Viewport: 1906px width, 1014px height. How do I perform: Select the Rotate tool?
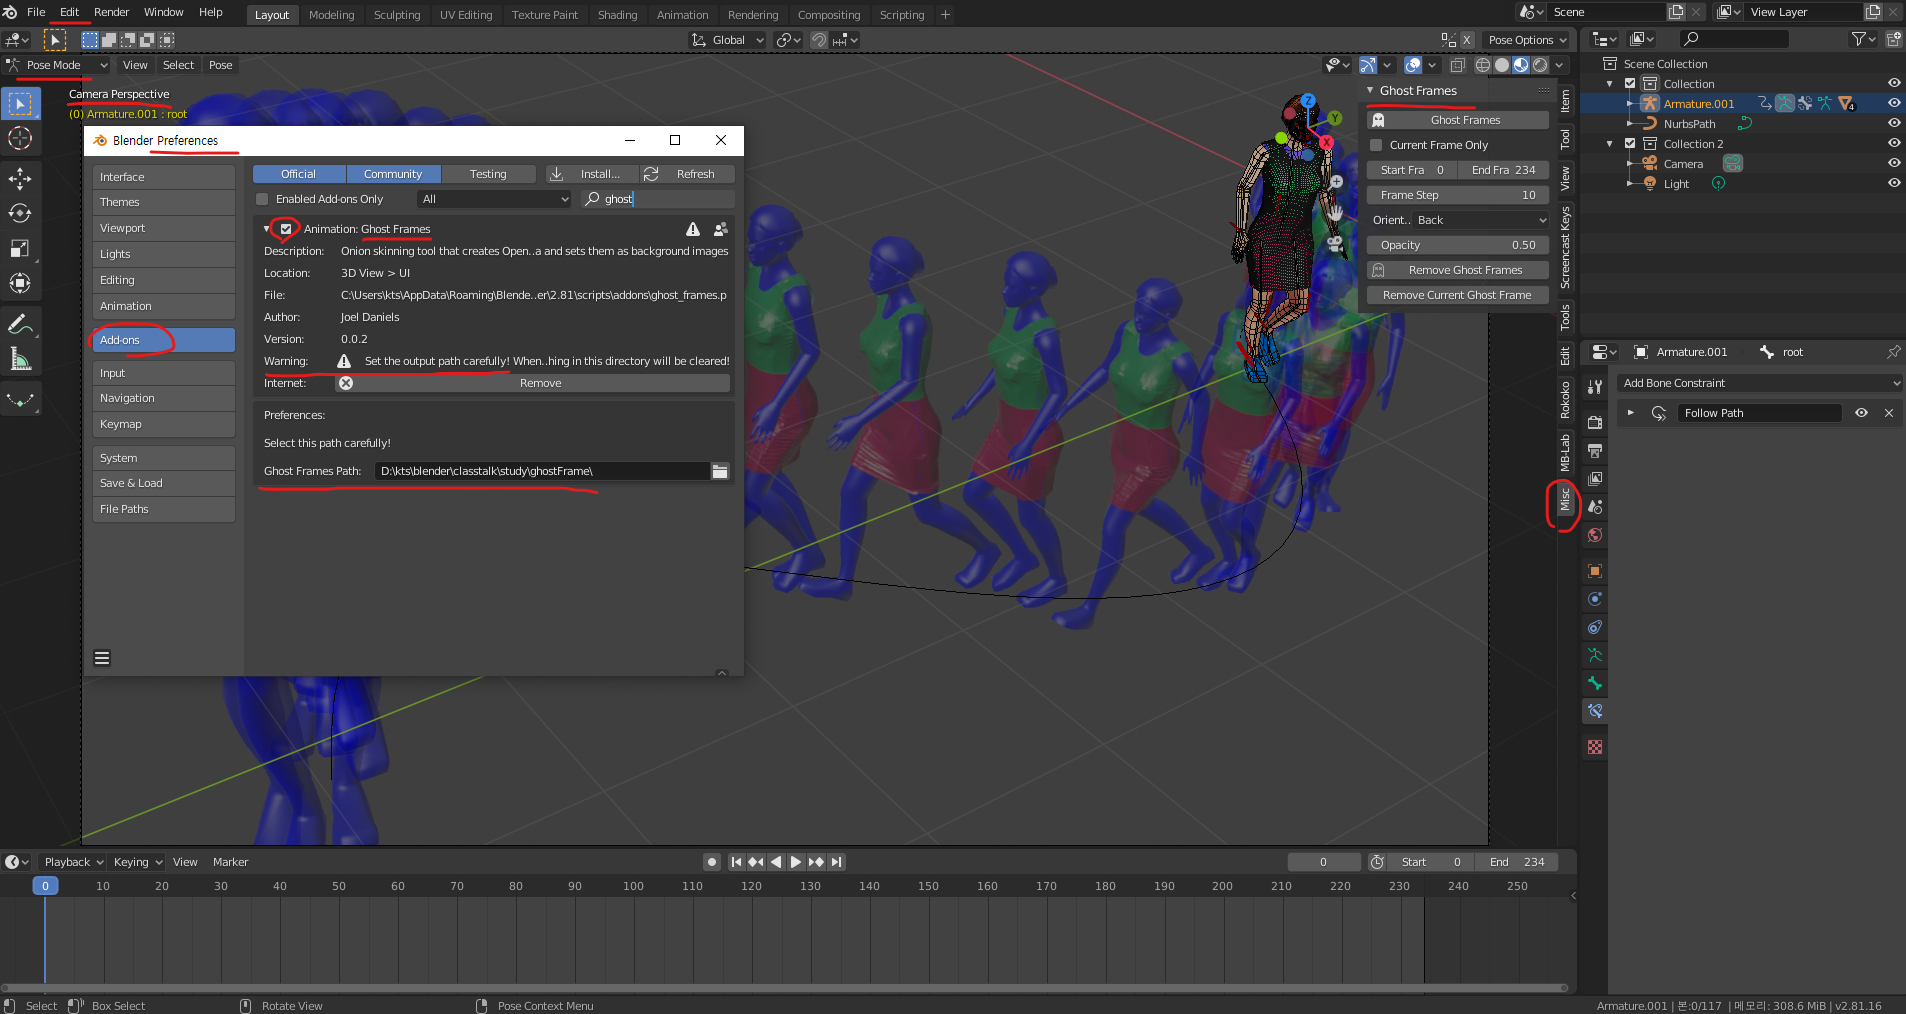[x=20, y=213]
